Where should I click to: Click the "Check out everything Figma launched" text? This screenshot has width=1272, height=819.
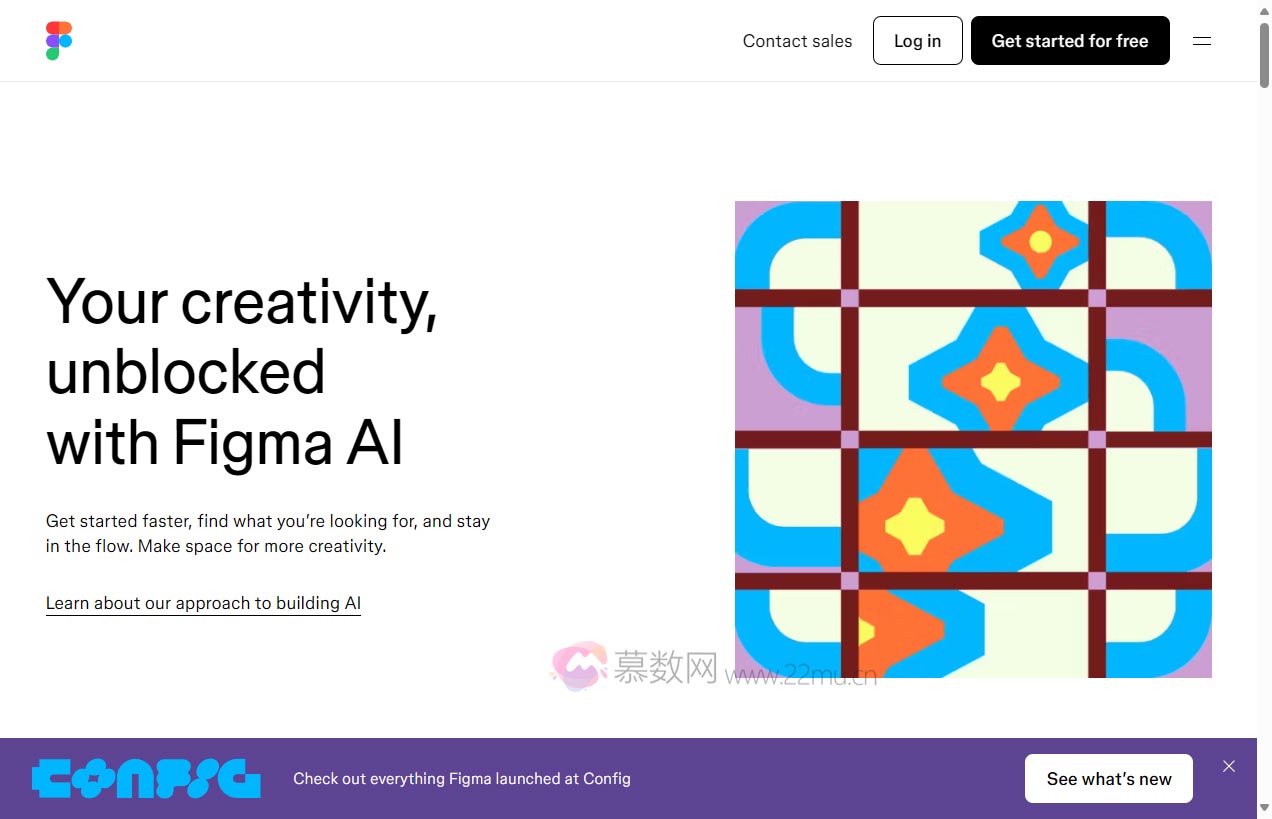pos(461,778)
